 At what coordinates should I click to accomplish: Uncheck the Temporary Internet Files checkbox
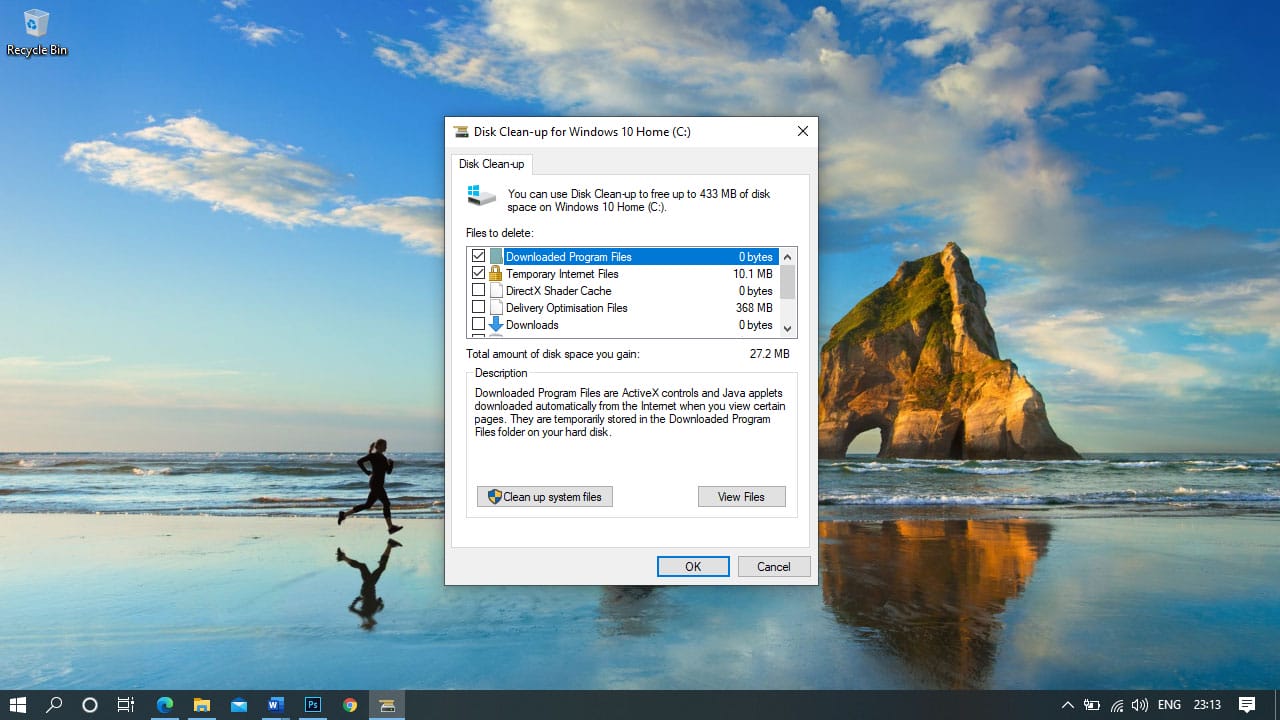pyautogui.click(x=478, y=274)
